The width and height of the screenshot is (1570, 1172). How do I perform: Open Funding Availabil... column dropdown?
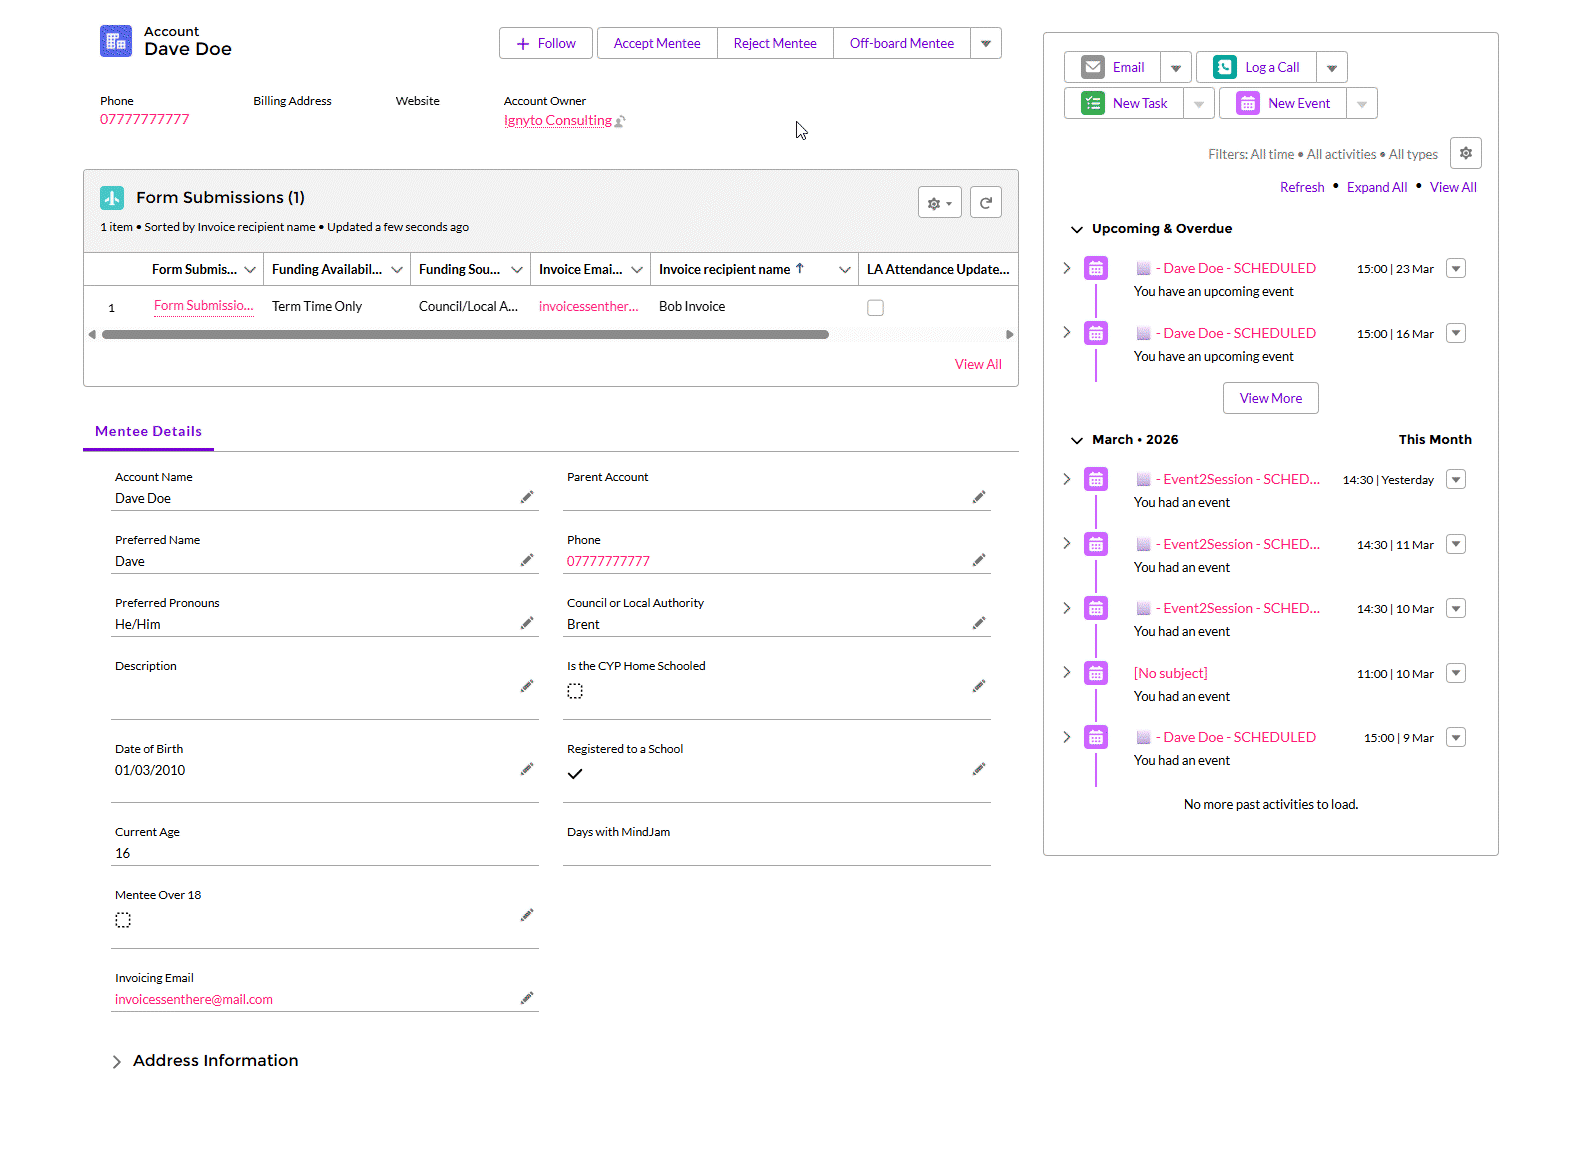(x=397, y=270)
